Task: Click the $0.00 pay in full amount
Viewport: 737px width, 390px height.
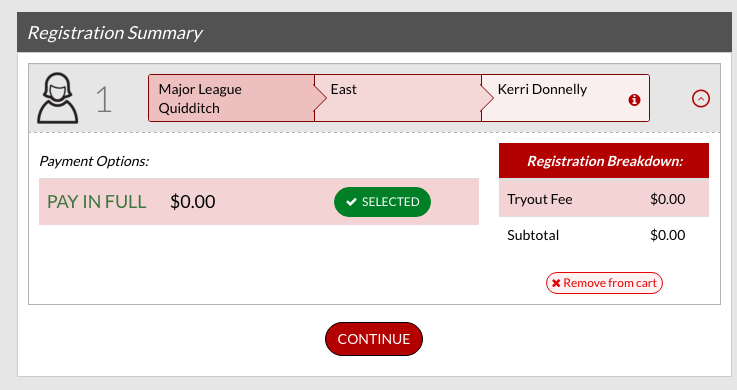Action: [x=193, y=202]
